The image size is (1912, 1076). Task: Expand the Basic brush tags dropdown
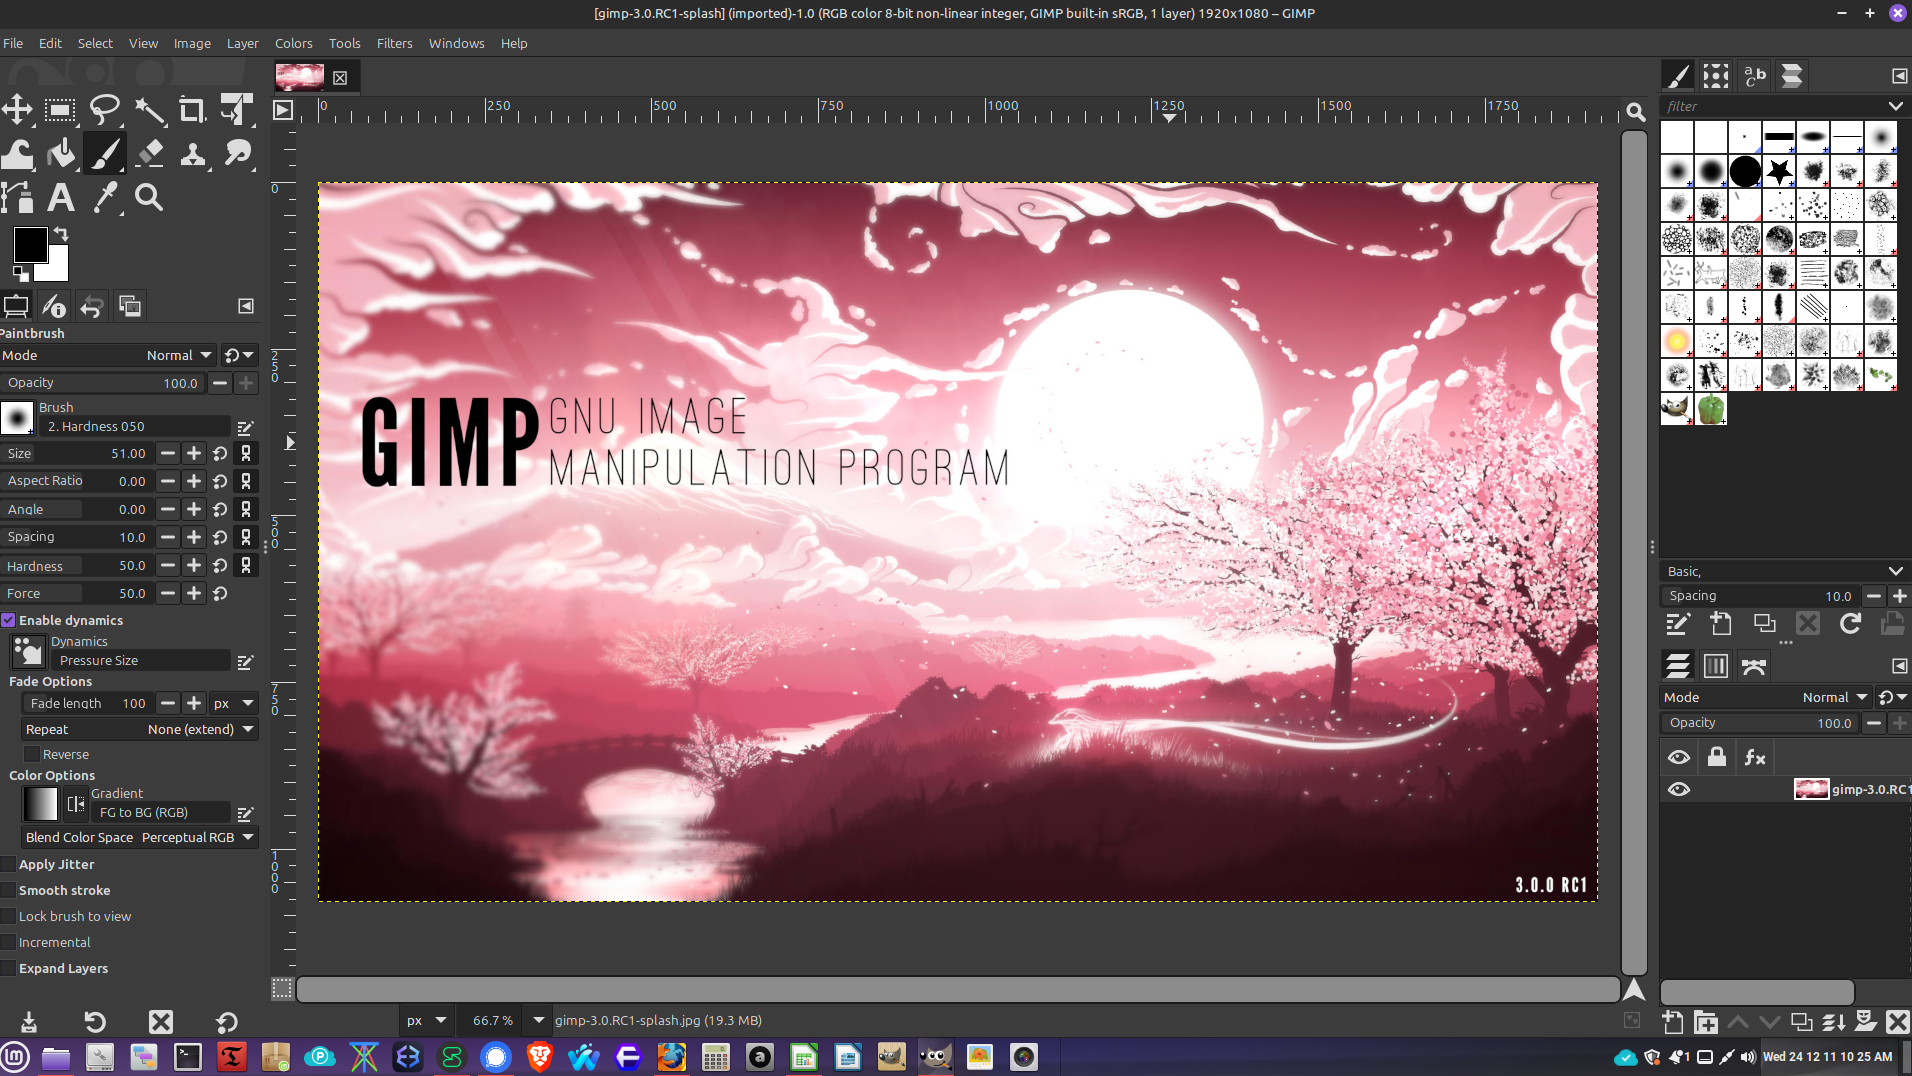(1895, 571)
